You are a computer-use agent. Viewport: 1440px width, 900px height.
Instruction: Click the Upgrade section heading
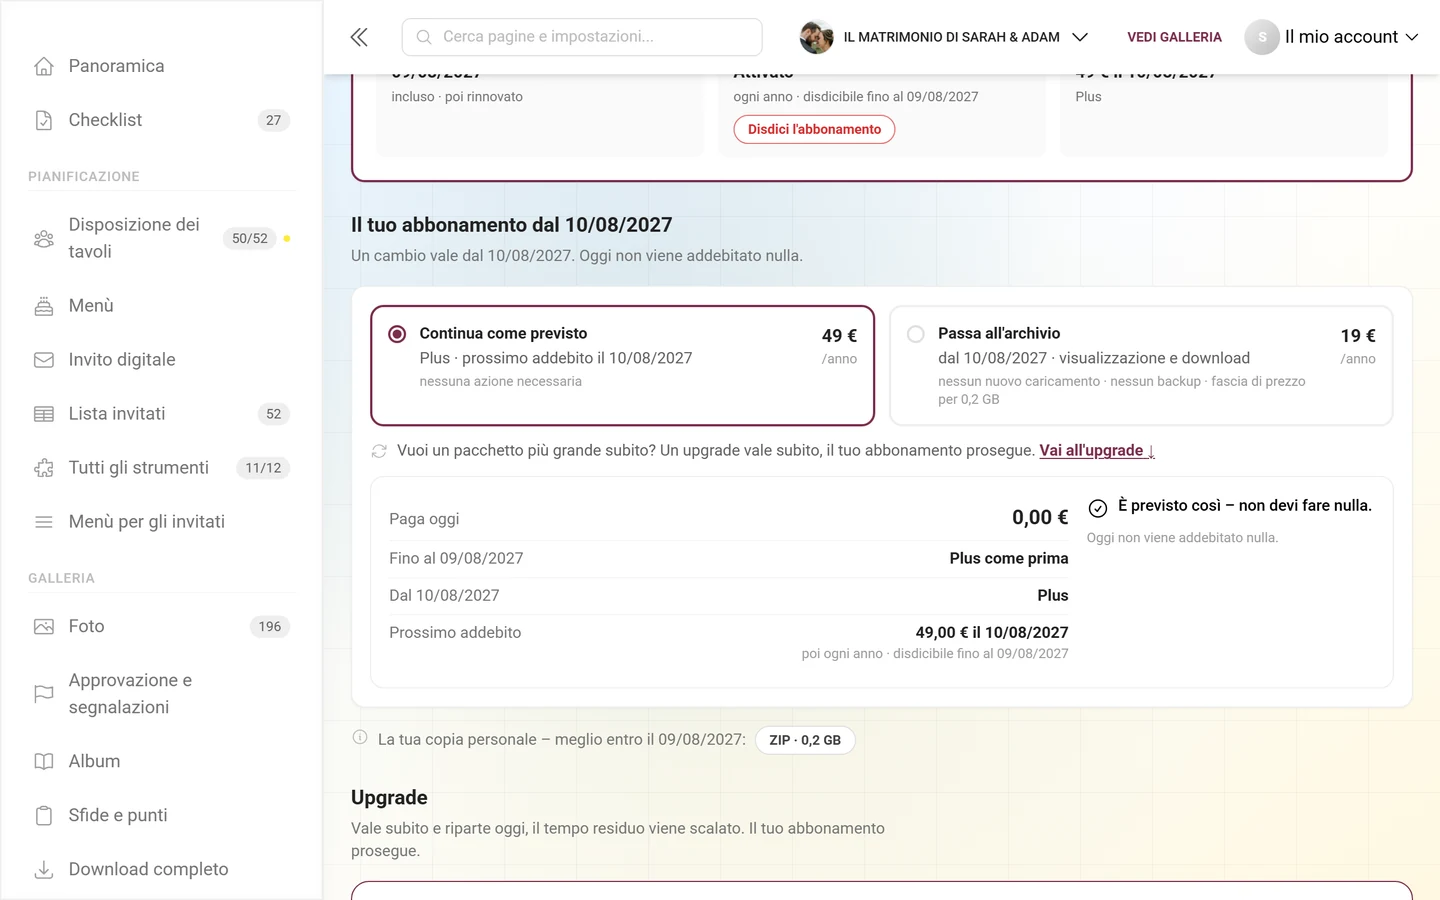[x=389, y=798]
